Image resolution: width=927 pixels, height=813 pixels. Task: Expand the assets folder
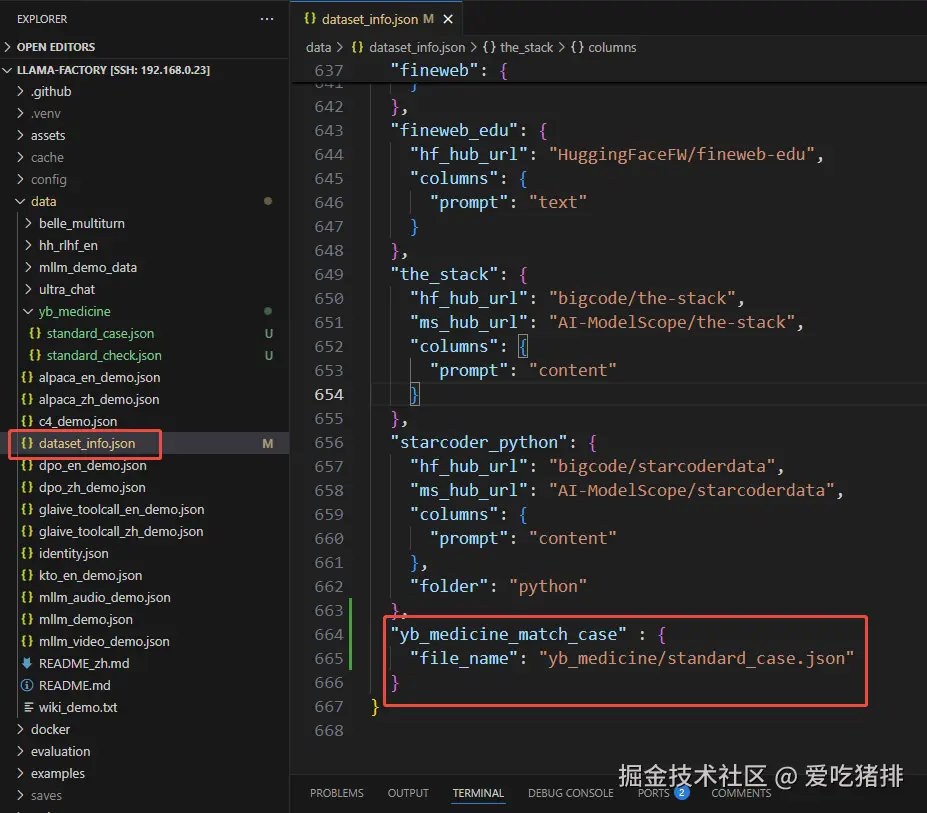pos(48,135)
